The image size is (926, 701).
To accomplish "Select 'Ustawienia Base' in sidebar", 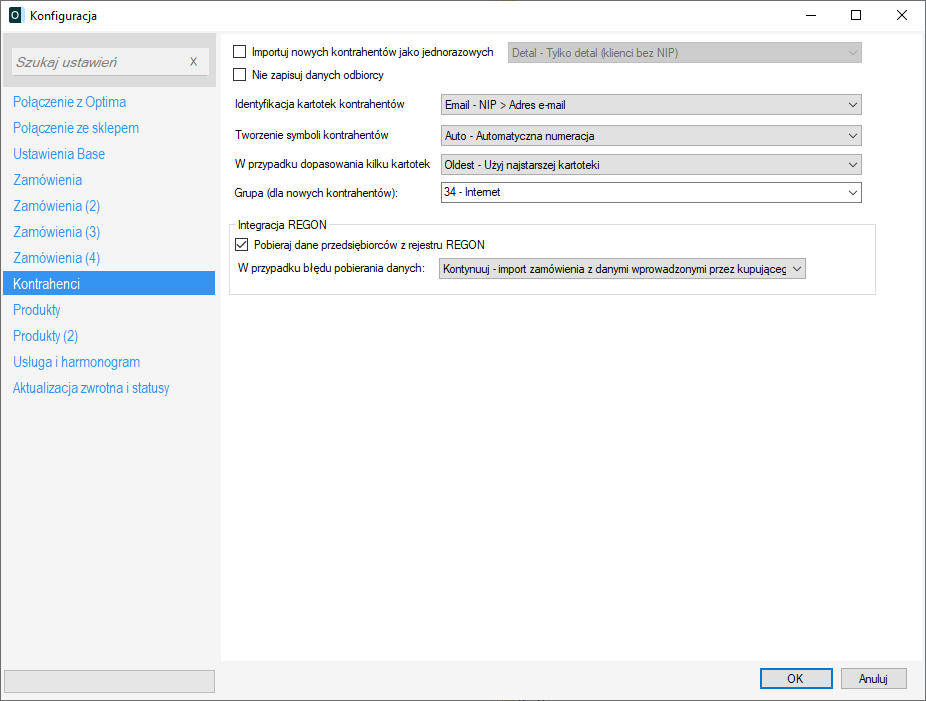I will (x=59, y=154).
